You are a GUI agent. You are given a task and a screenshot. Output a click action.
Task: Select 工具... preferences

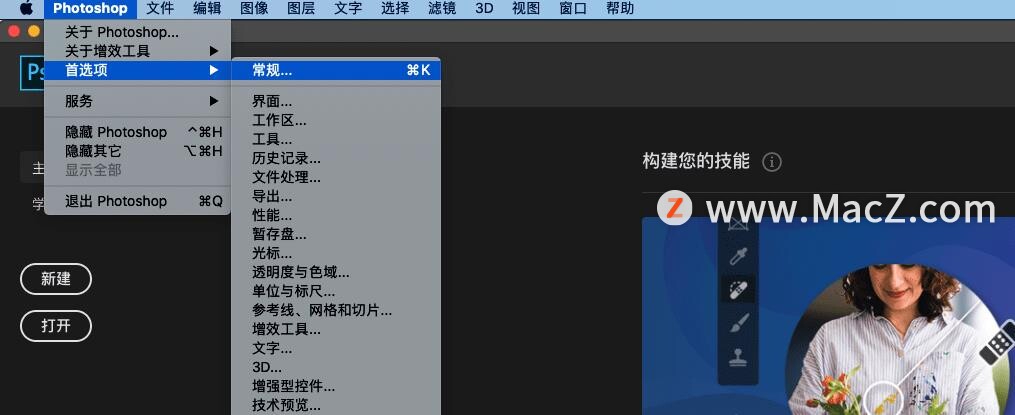[336, 139]
